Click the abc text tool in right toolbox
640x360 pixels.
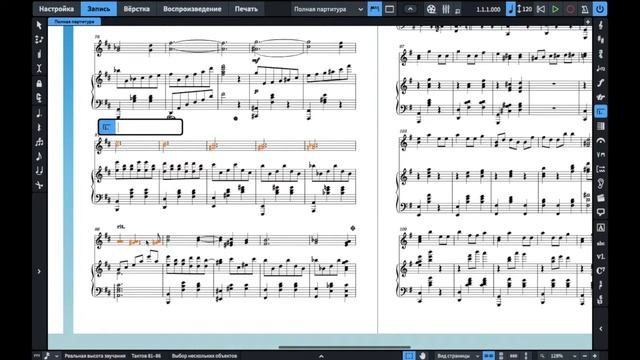600,243
